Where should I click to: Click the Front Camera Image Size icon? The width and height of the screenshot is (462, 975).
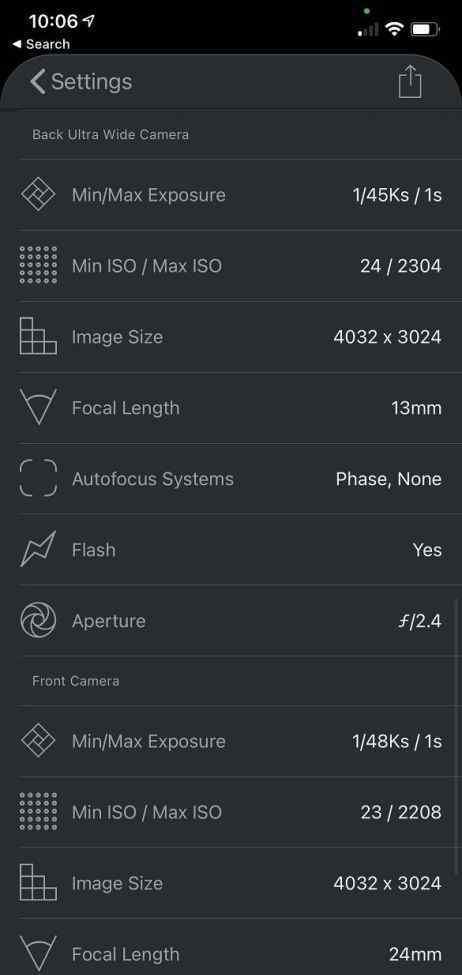[38, 883]
